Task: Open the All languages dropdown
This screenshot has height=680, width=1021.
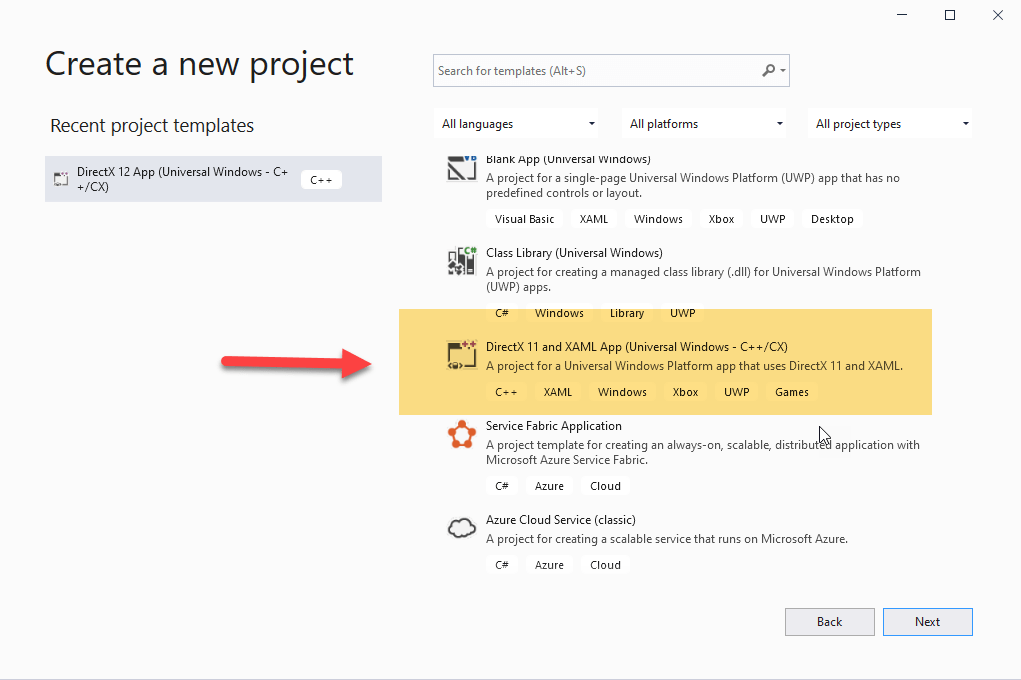Action: coord(518,124)
